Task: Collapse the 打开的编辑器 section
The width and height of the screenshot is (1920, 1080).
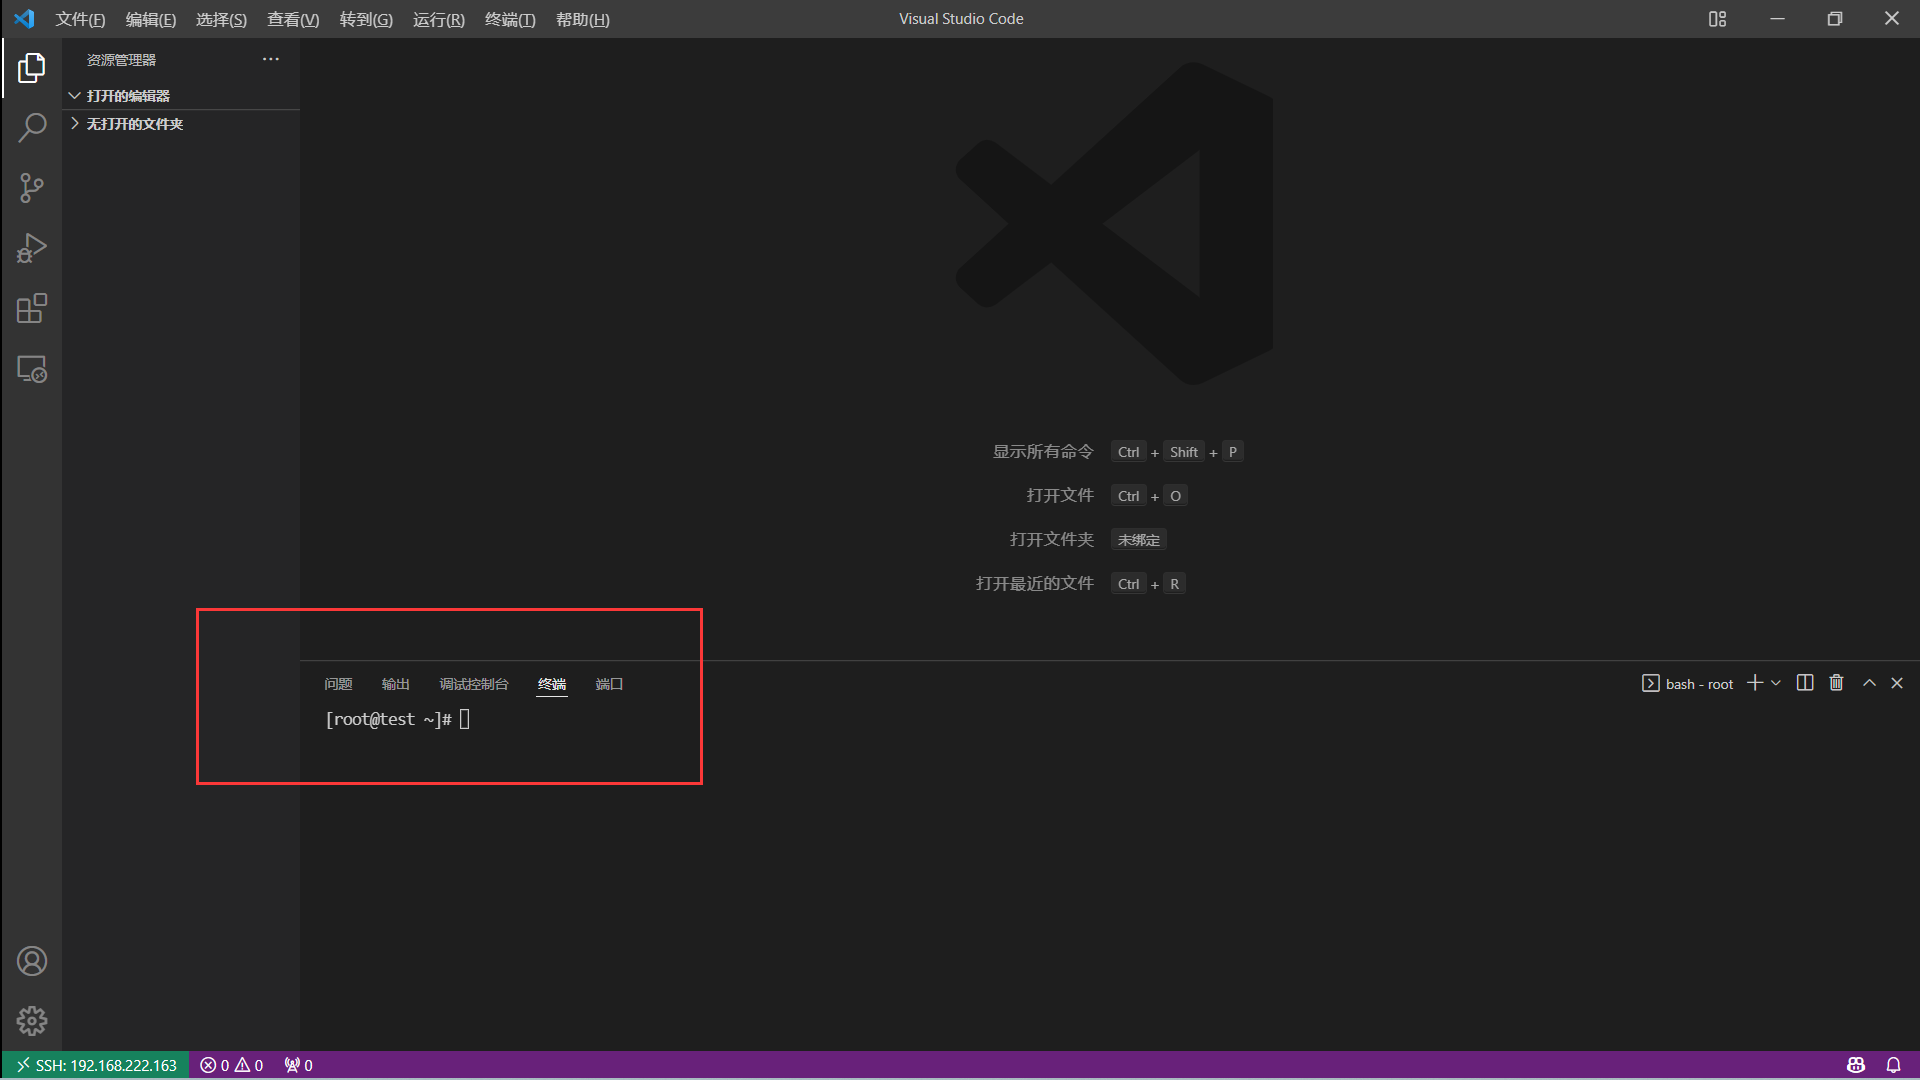Action: click(181, 95)
